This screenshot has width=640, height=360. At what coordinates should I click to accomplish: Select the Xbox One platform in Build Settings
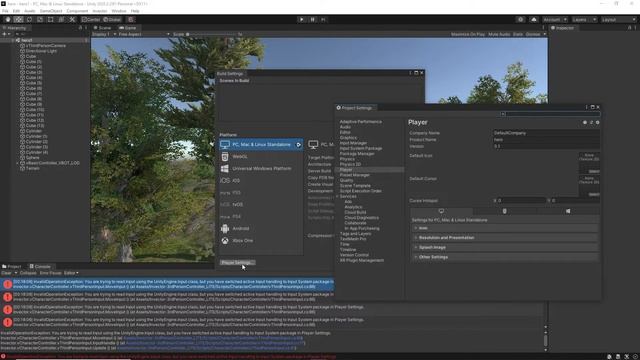261,240
